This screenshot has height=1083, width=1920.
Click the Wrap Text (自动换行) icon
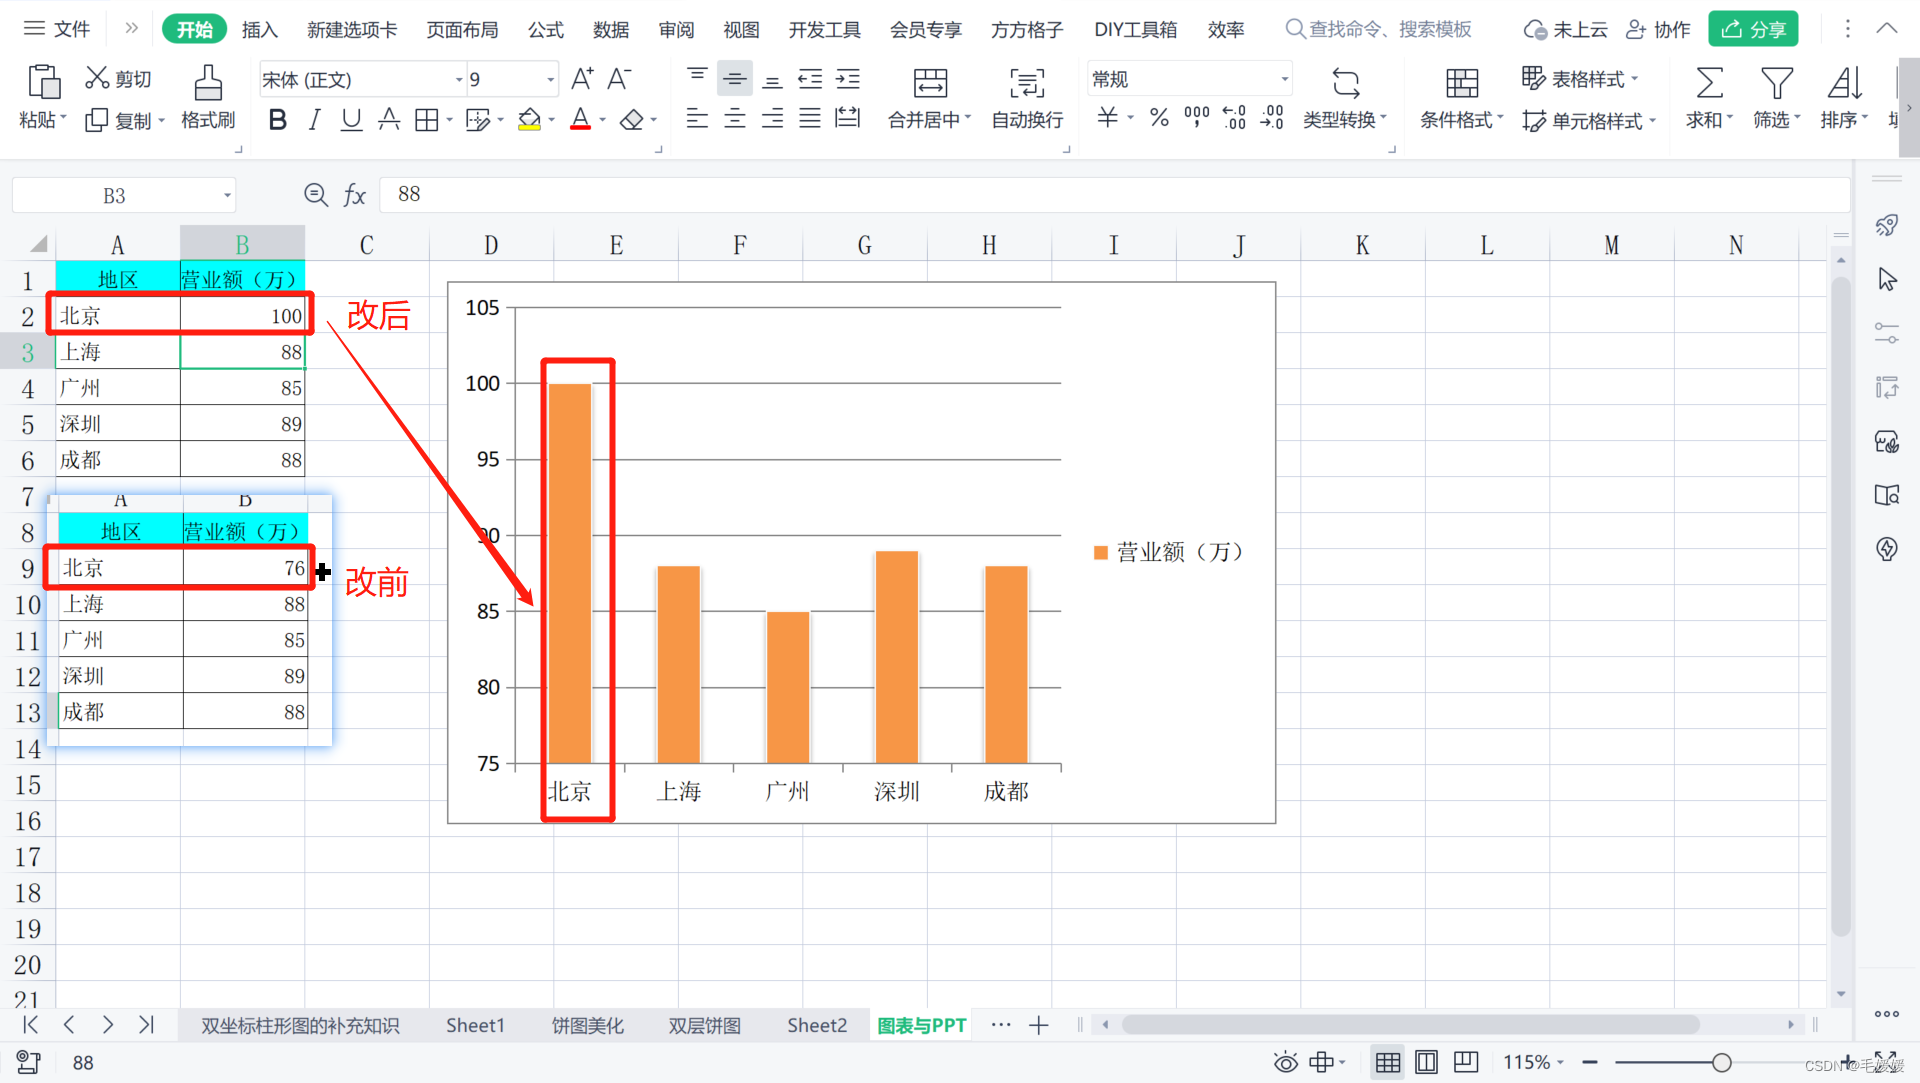pyautogui.click(x=1026, y=84)
